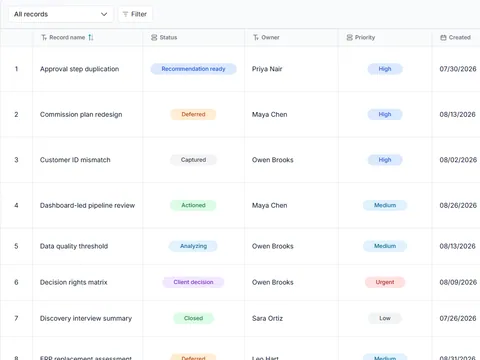Screen dimensions: 480x360
Task: Click the 'Captured' status tag
Action: point(193,160)
